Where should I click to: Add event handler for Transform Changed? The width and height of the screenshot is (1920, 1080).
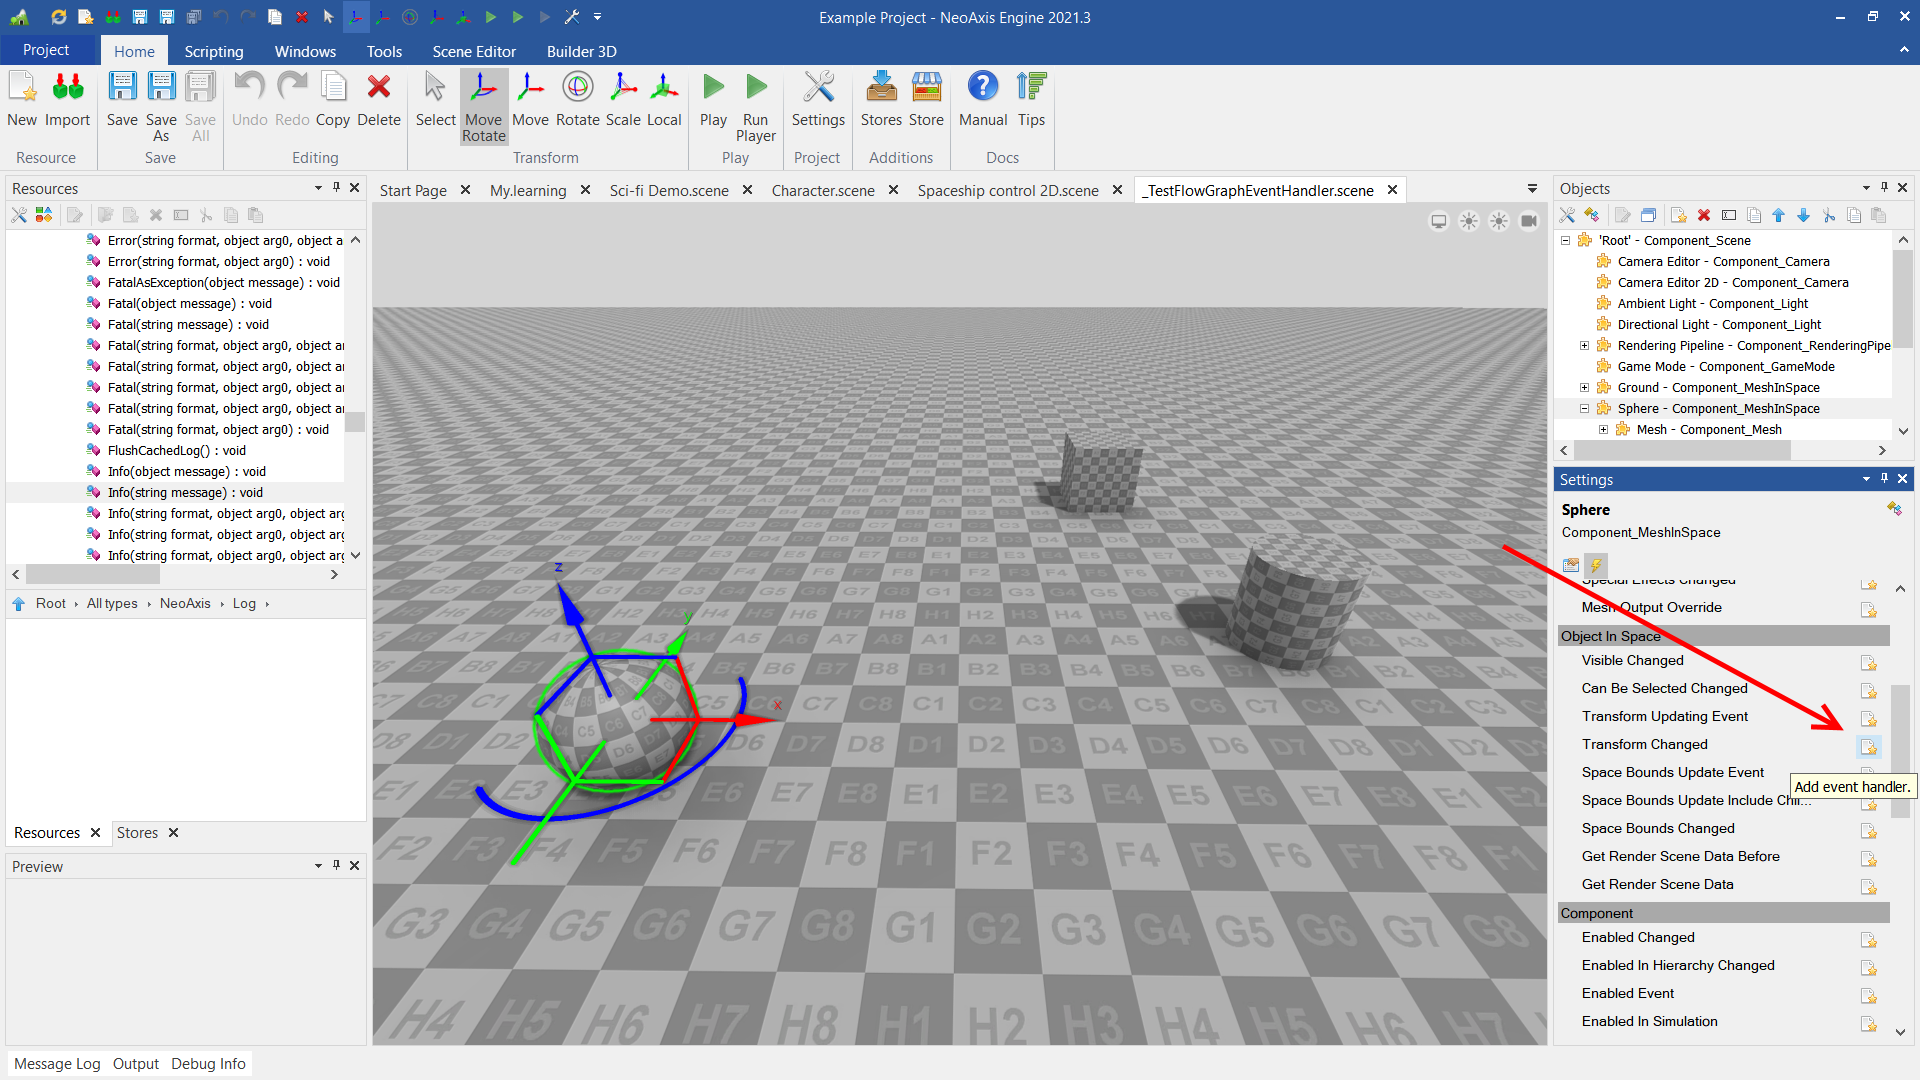click(x=1868, y=746)
